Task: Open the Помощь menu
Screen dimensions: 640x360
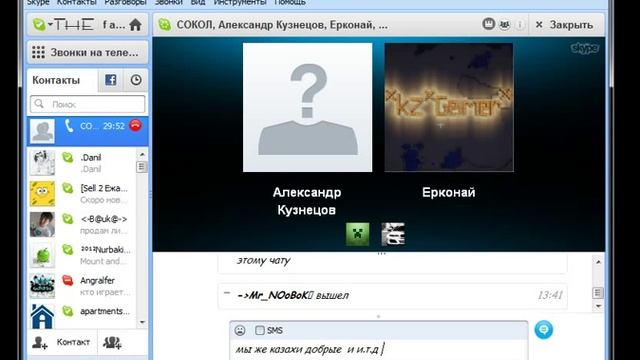Action: [290, 2]
